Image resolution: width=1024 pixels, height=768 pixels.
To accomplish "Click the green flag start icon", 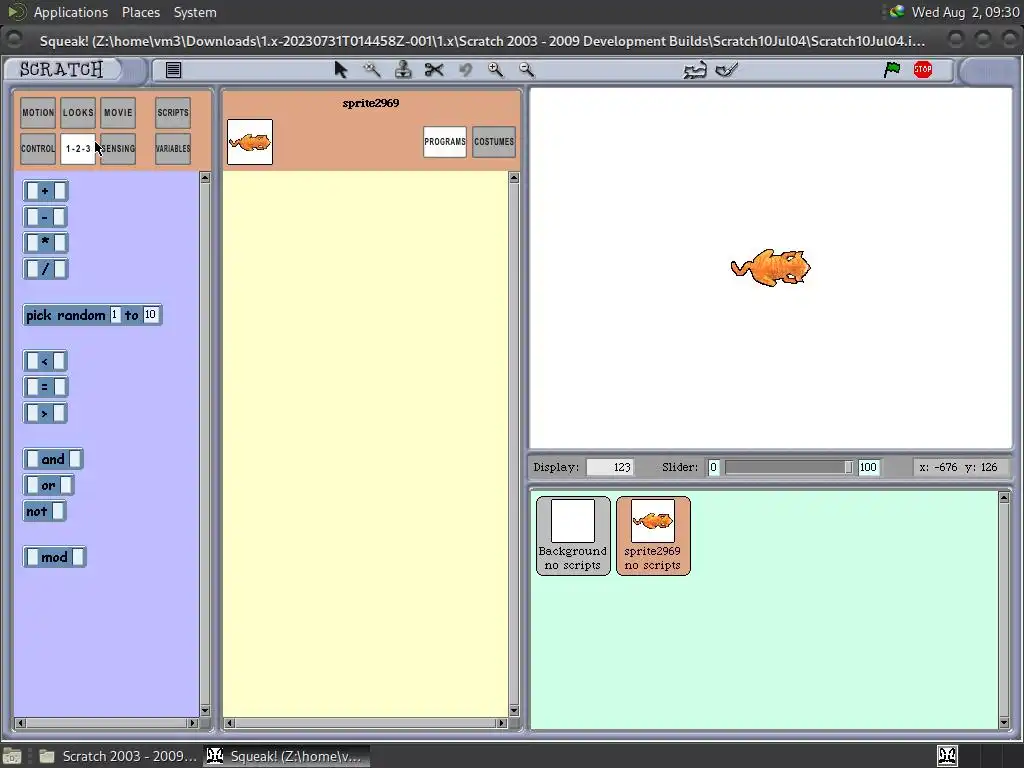I will coord(892,69).
